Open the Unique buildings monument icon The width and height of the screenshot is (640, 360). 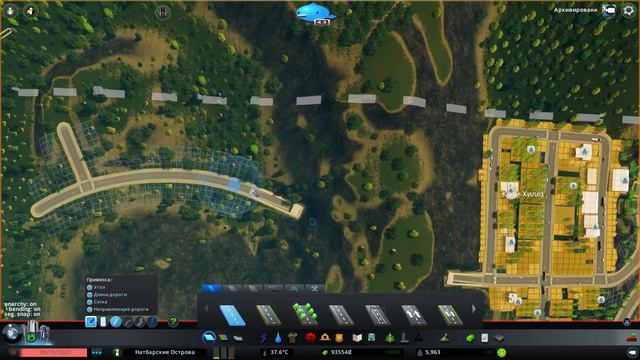coord(404,338)
